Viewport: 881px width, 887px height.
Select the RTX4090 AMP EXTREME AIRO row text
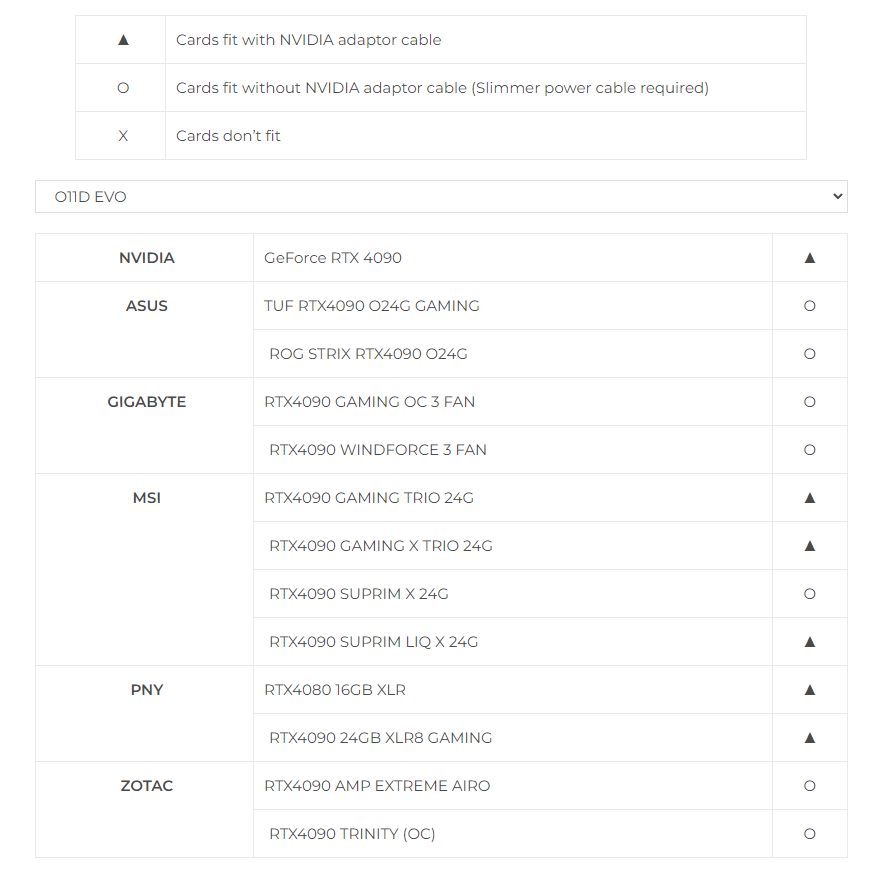(377, 786)
